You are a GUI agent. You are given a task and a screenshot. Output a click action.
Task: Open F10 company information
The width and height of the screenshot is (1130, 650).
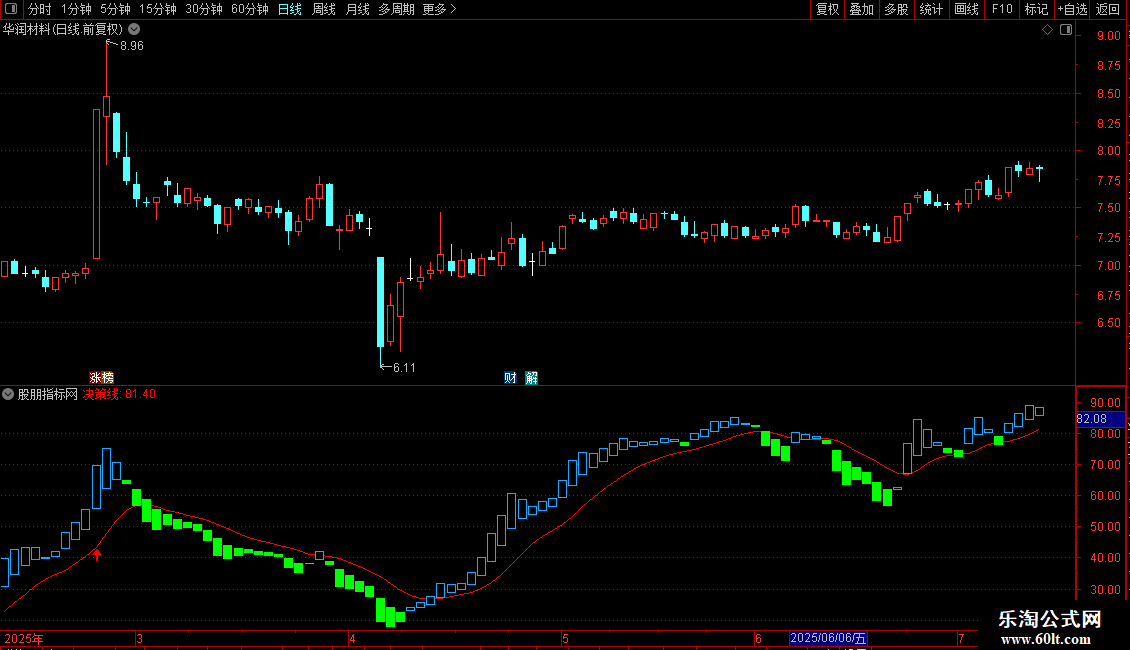coord(1002,9)
